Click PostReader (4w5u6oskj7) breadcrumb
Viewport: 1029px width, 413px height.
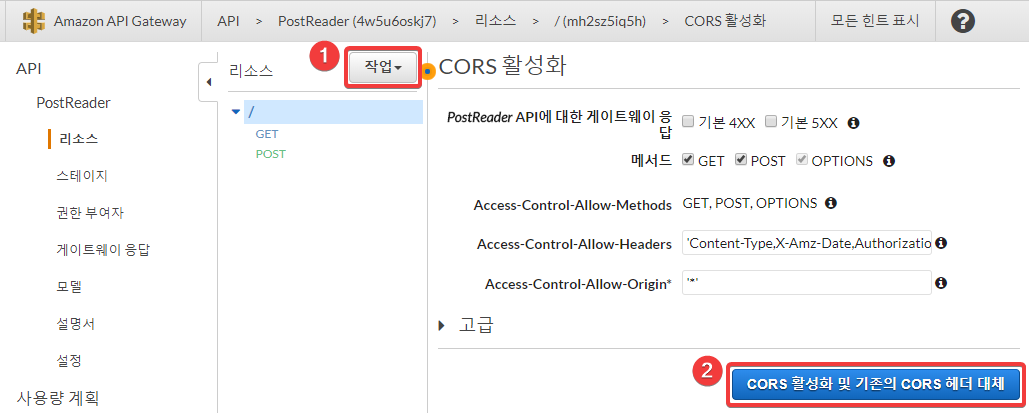tap(358, 21)
